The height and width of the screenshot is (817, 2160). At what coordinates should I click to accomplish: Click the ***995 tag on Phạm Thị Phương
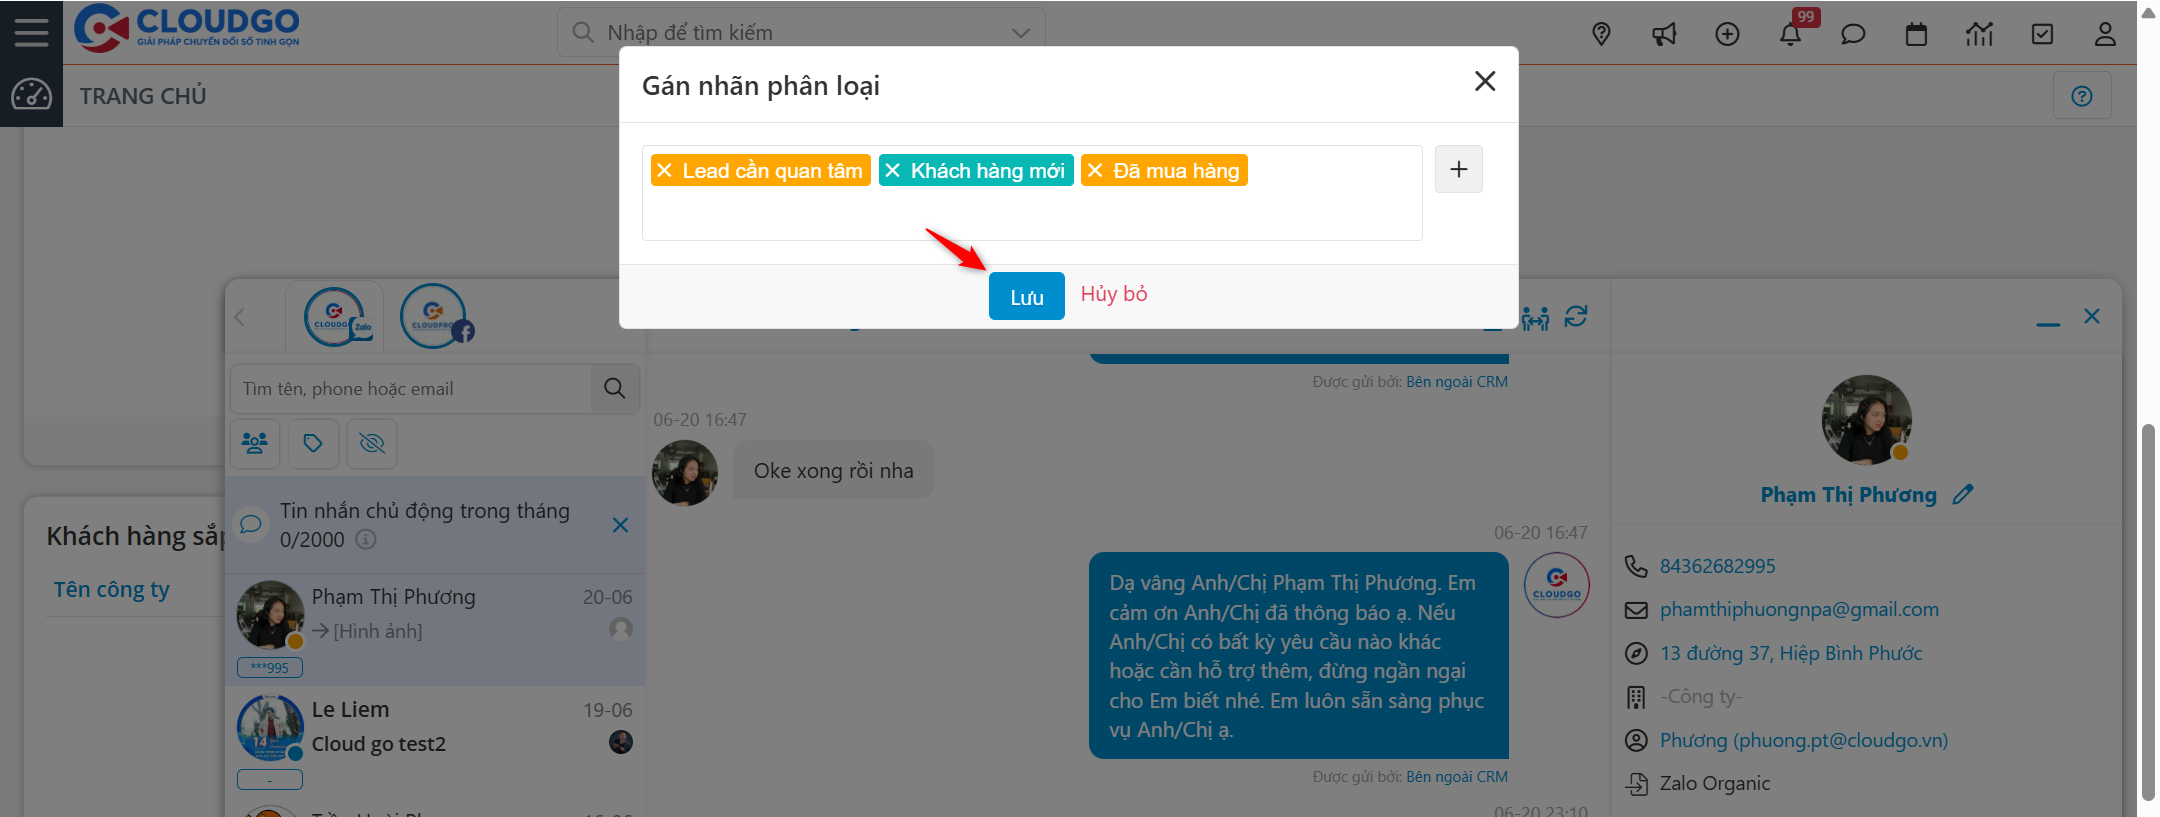coord(270,667)
